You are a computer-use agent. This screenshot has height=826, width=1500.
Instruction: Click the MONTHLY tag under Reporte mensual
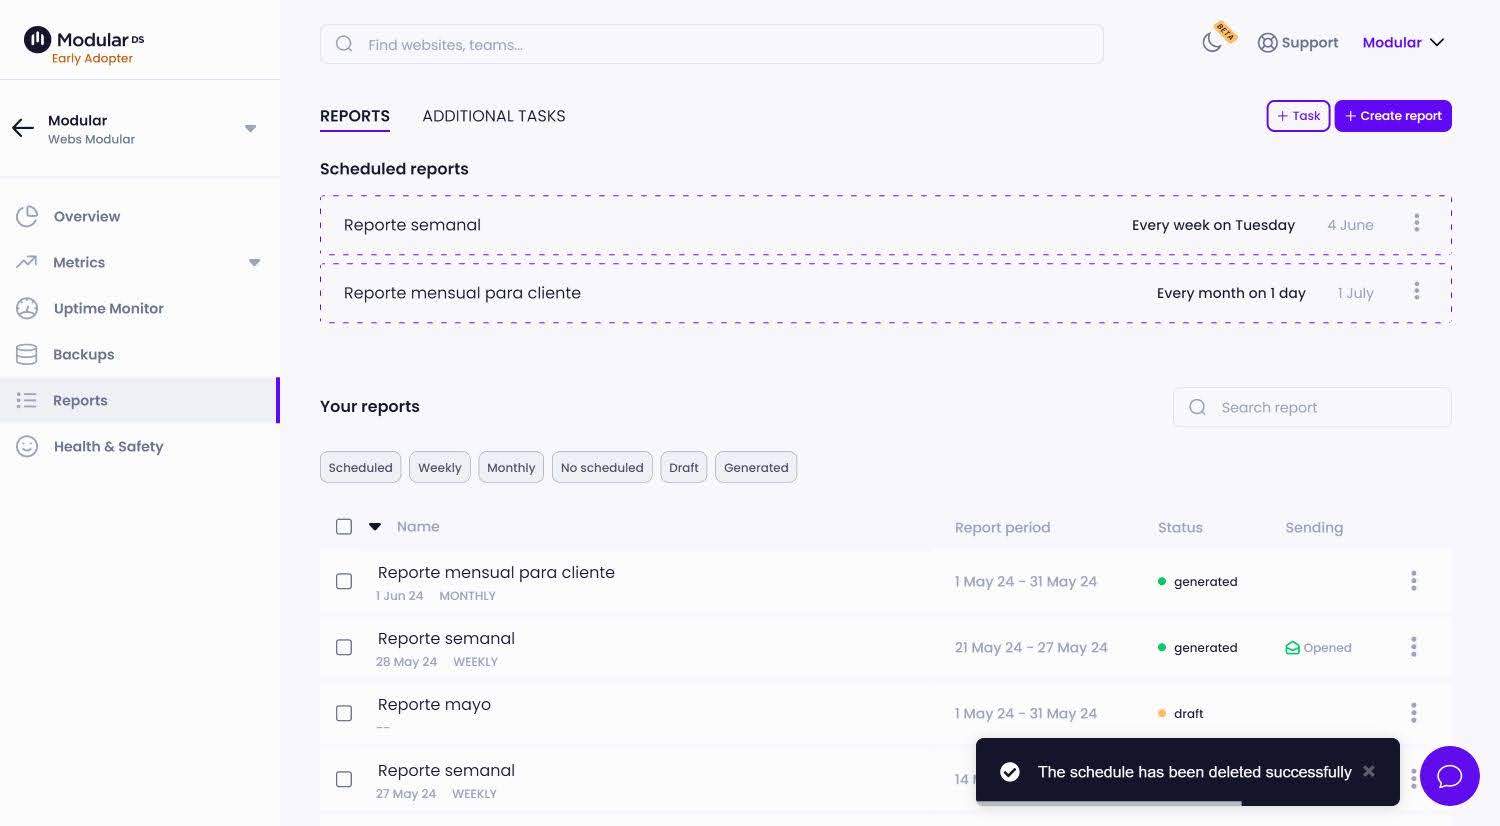tap(467, 596)
